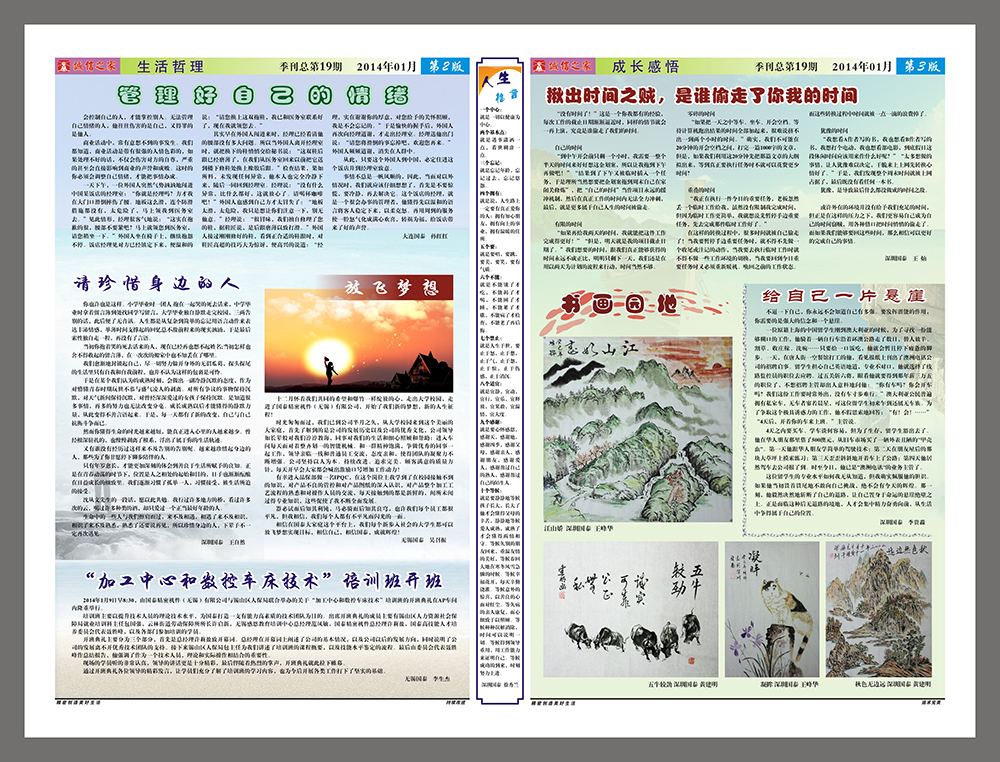
Task: Select the 生活哲理 section title
Action: [170, 66]
